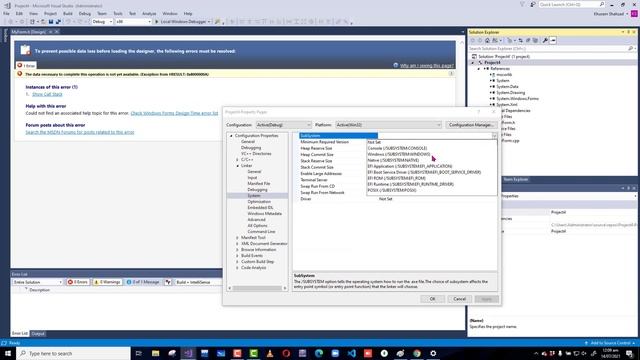
Task: Click the Windows Start button
Action: click(8, 353)
